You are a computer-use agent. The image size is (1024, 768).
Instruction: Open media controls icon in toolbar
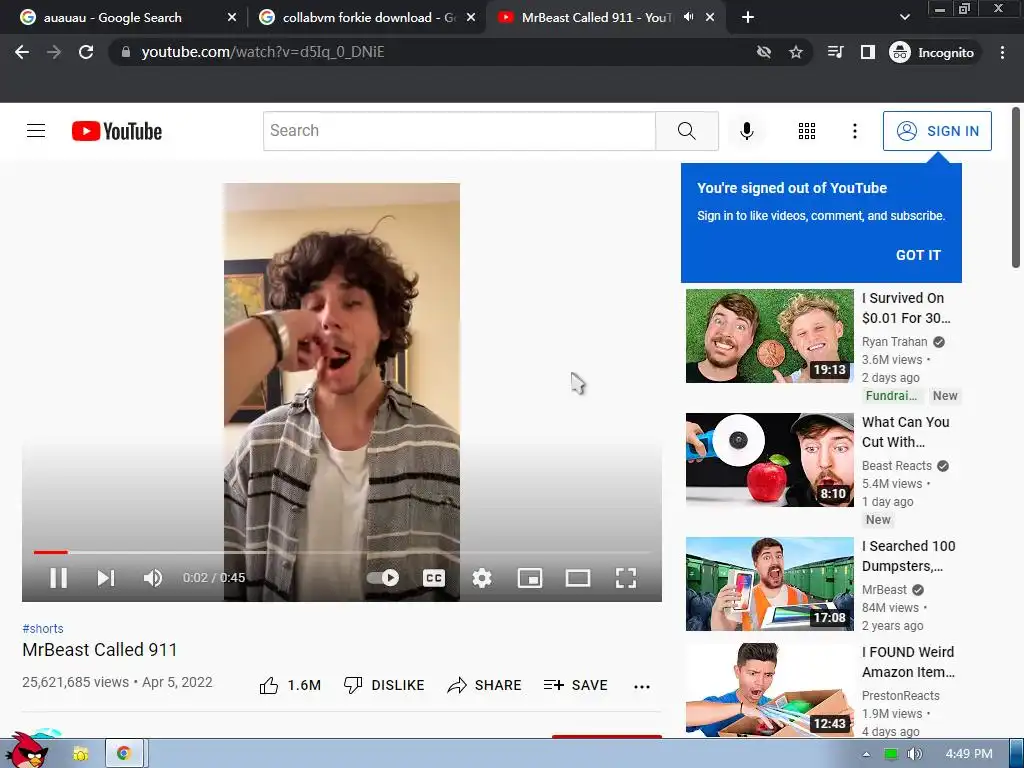[835, 52]
